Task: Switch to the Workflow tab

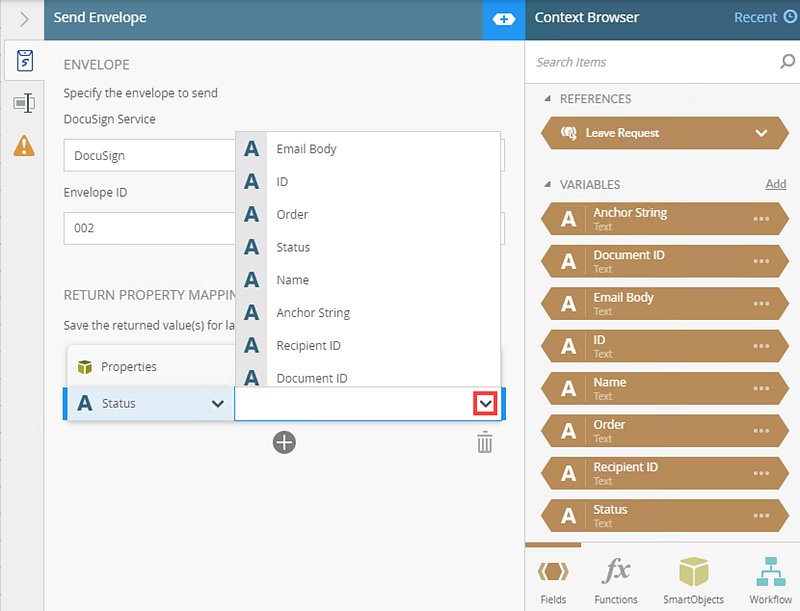Action: click(770, 580)
